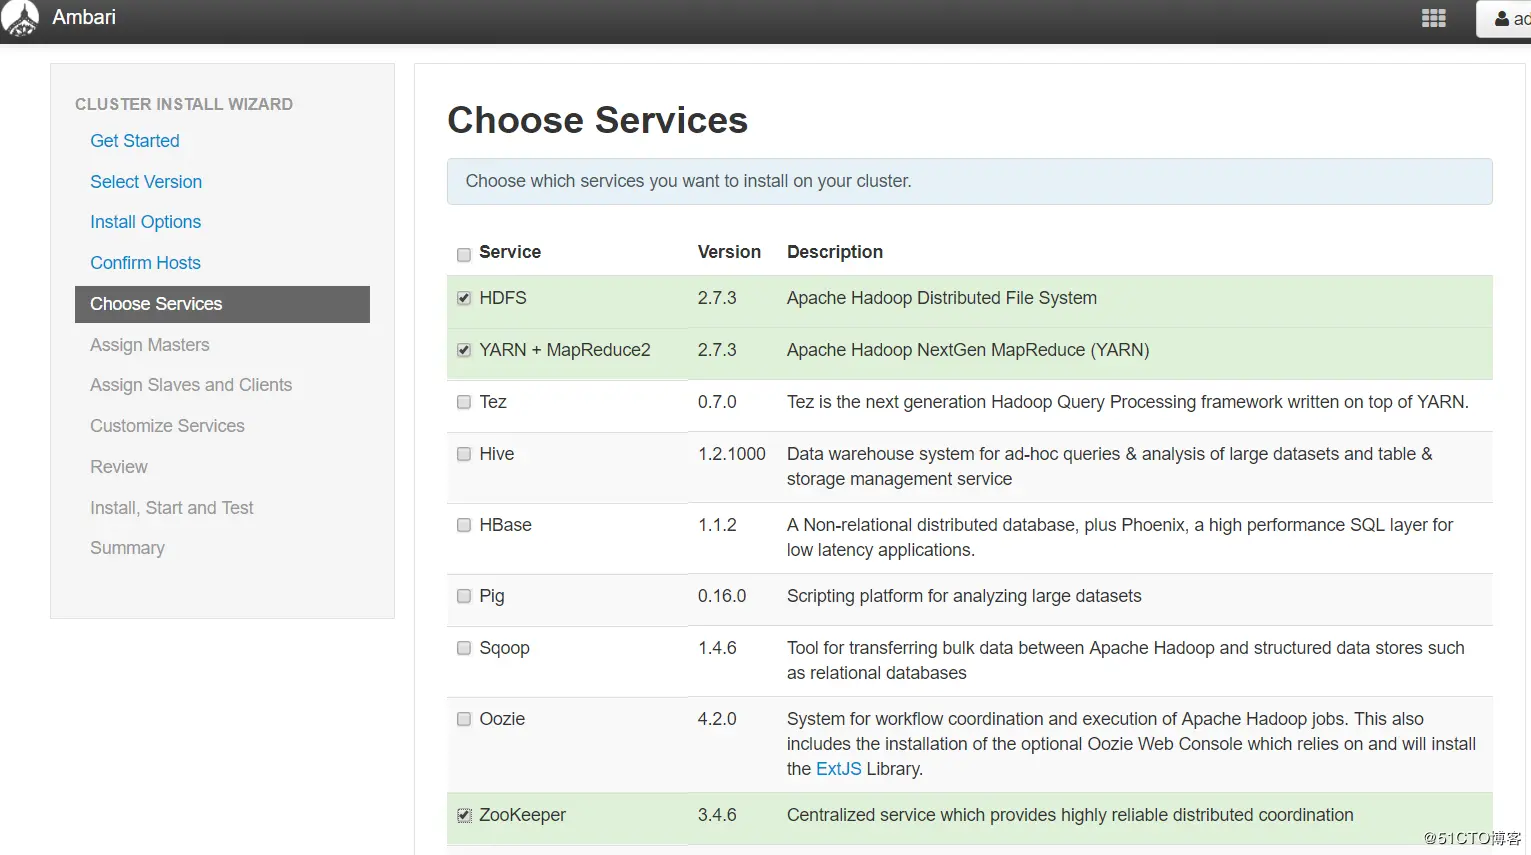
Task: Go to Get Started wizard step
Action: [135, 141]
